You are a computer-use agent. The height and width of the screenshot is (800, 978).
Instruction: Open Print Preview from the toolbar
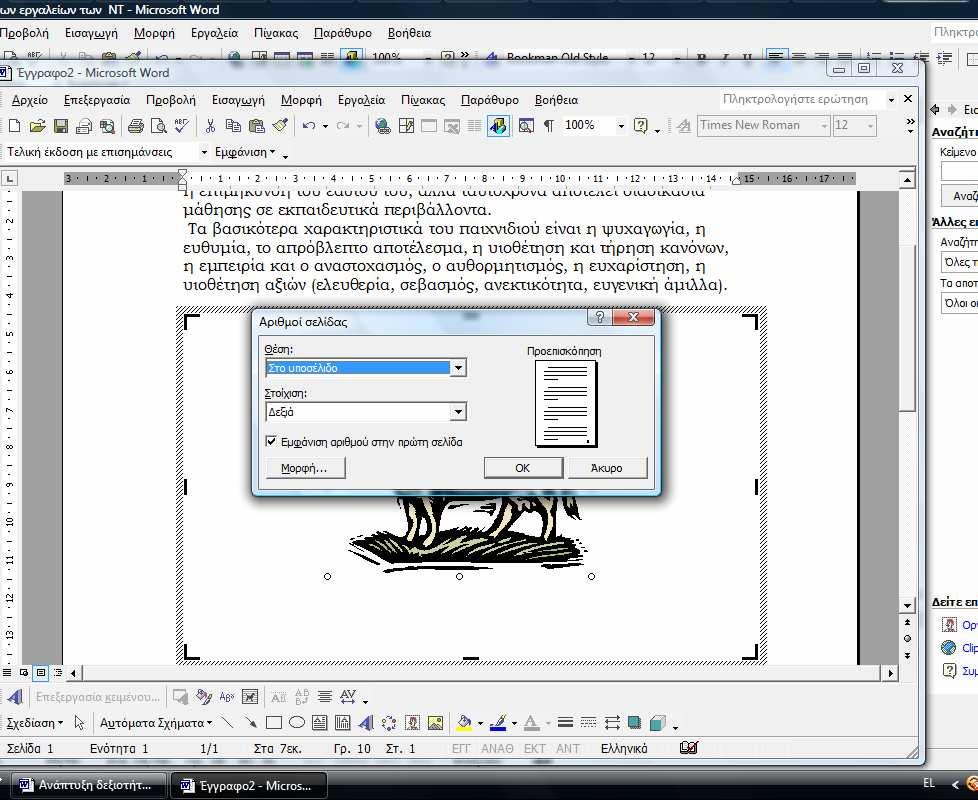pyautogui.click(x=158, y=126)
